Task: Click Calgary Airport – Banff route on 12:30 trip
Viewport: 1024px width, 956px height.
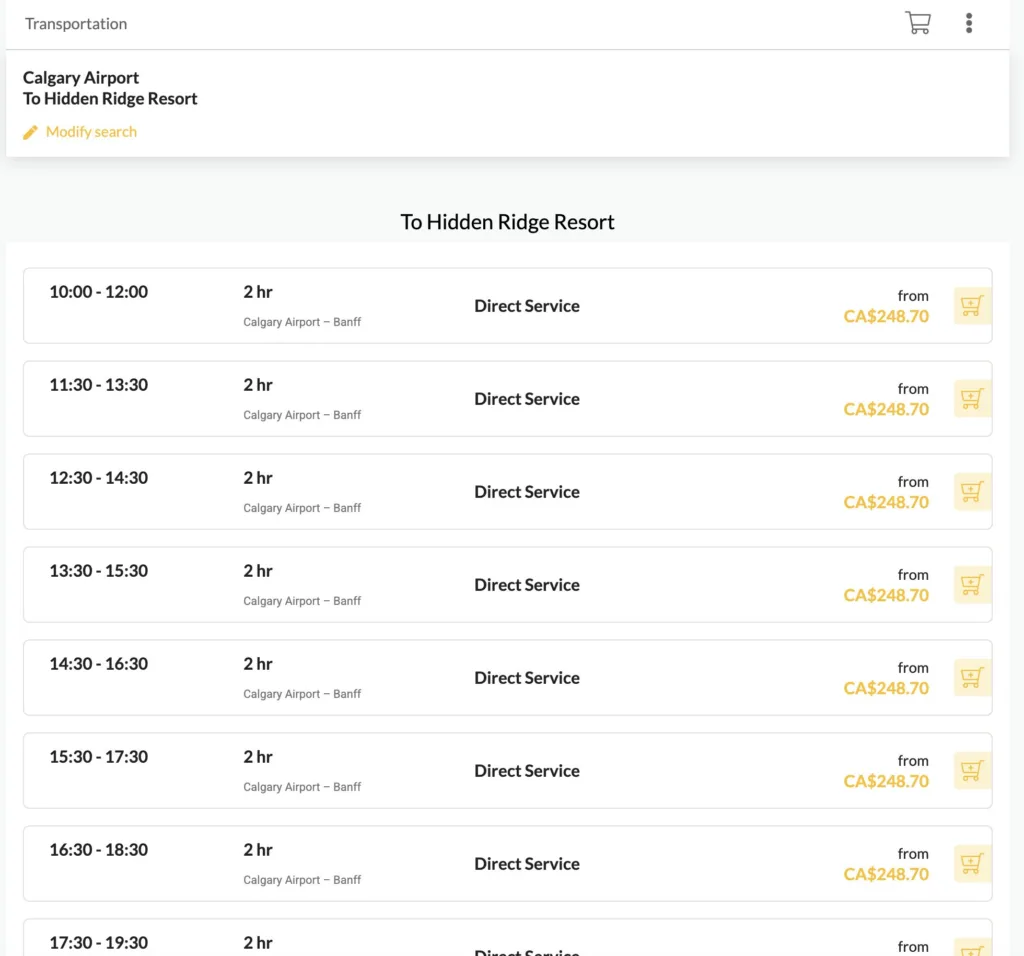Action: [302, 508]
